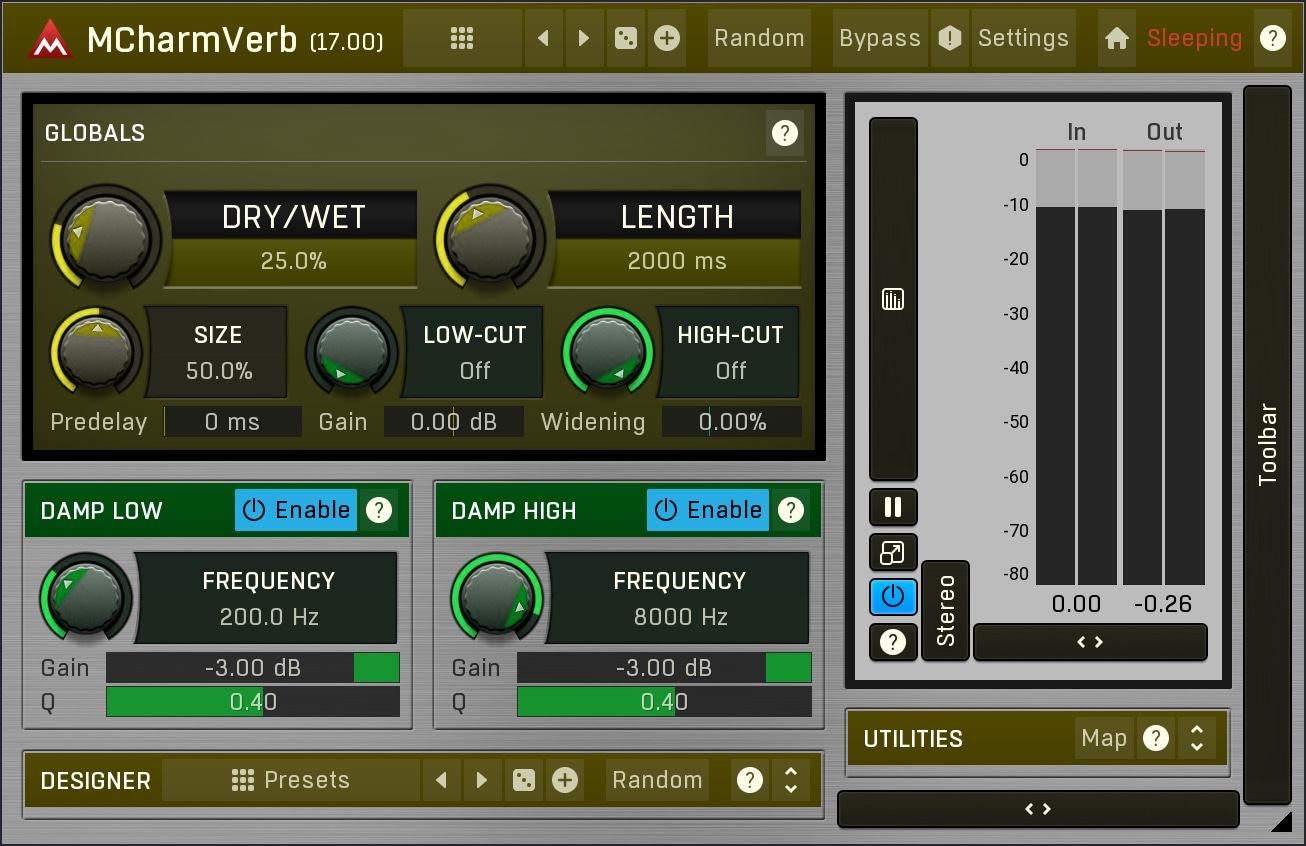The width and height of the screenshot is (1306, 846).
Task: Click the Map button in Utilities
Action: (x=1104, y=739)
